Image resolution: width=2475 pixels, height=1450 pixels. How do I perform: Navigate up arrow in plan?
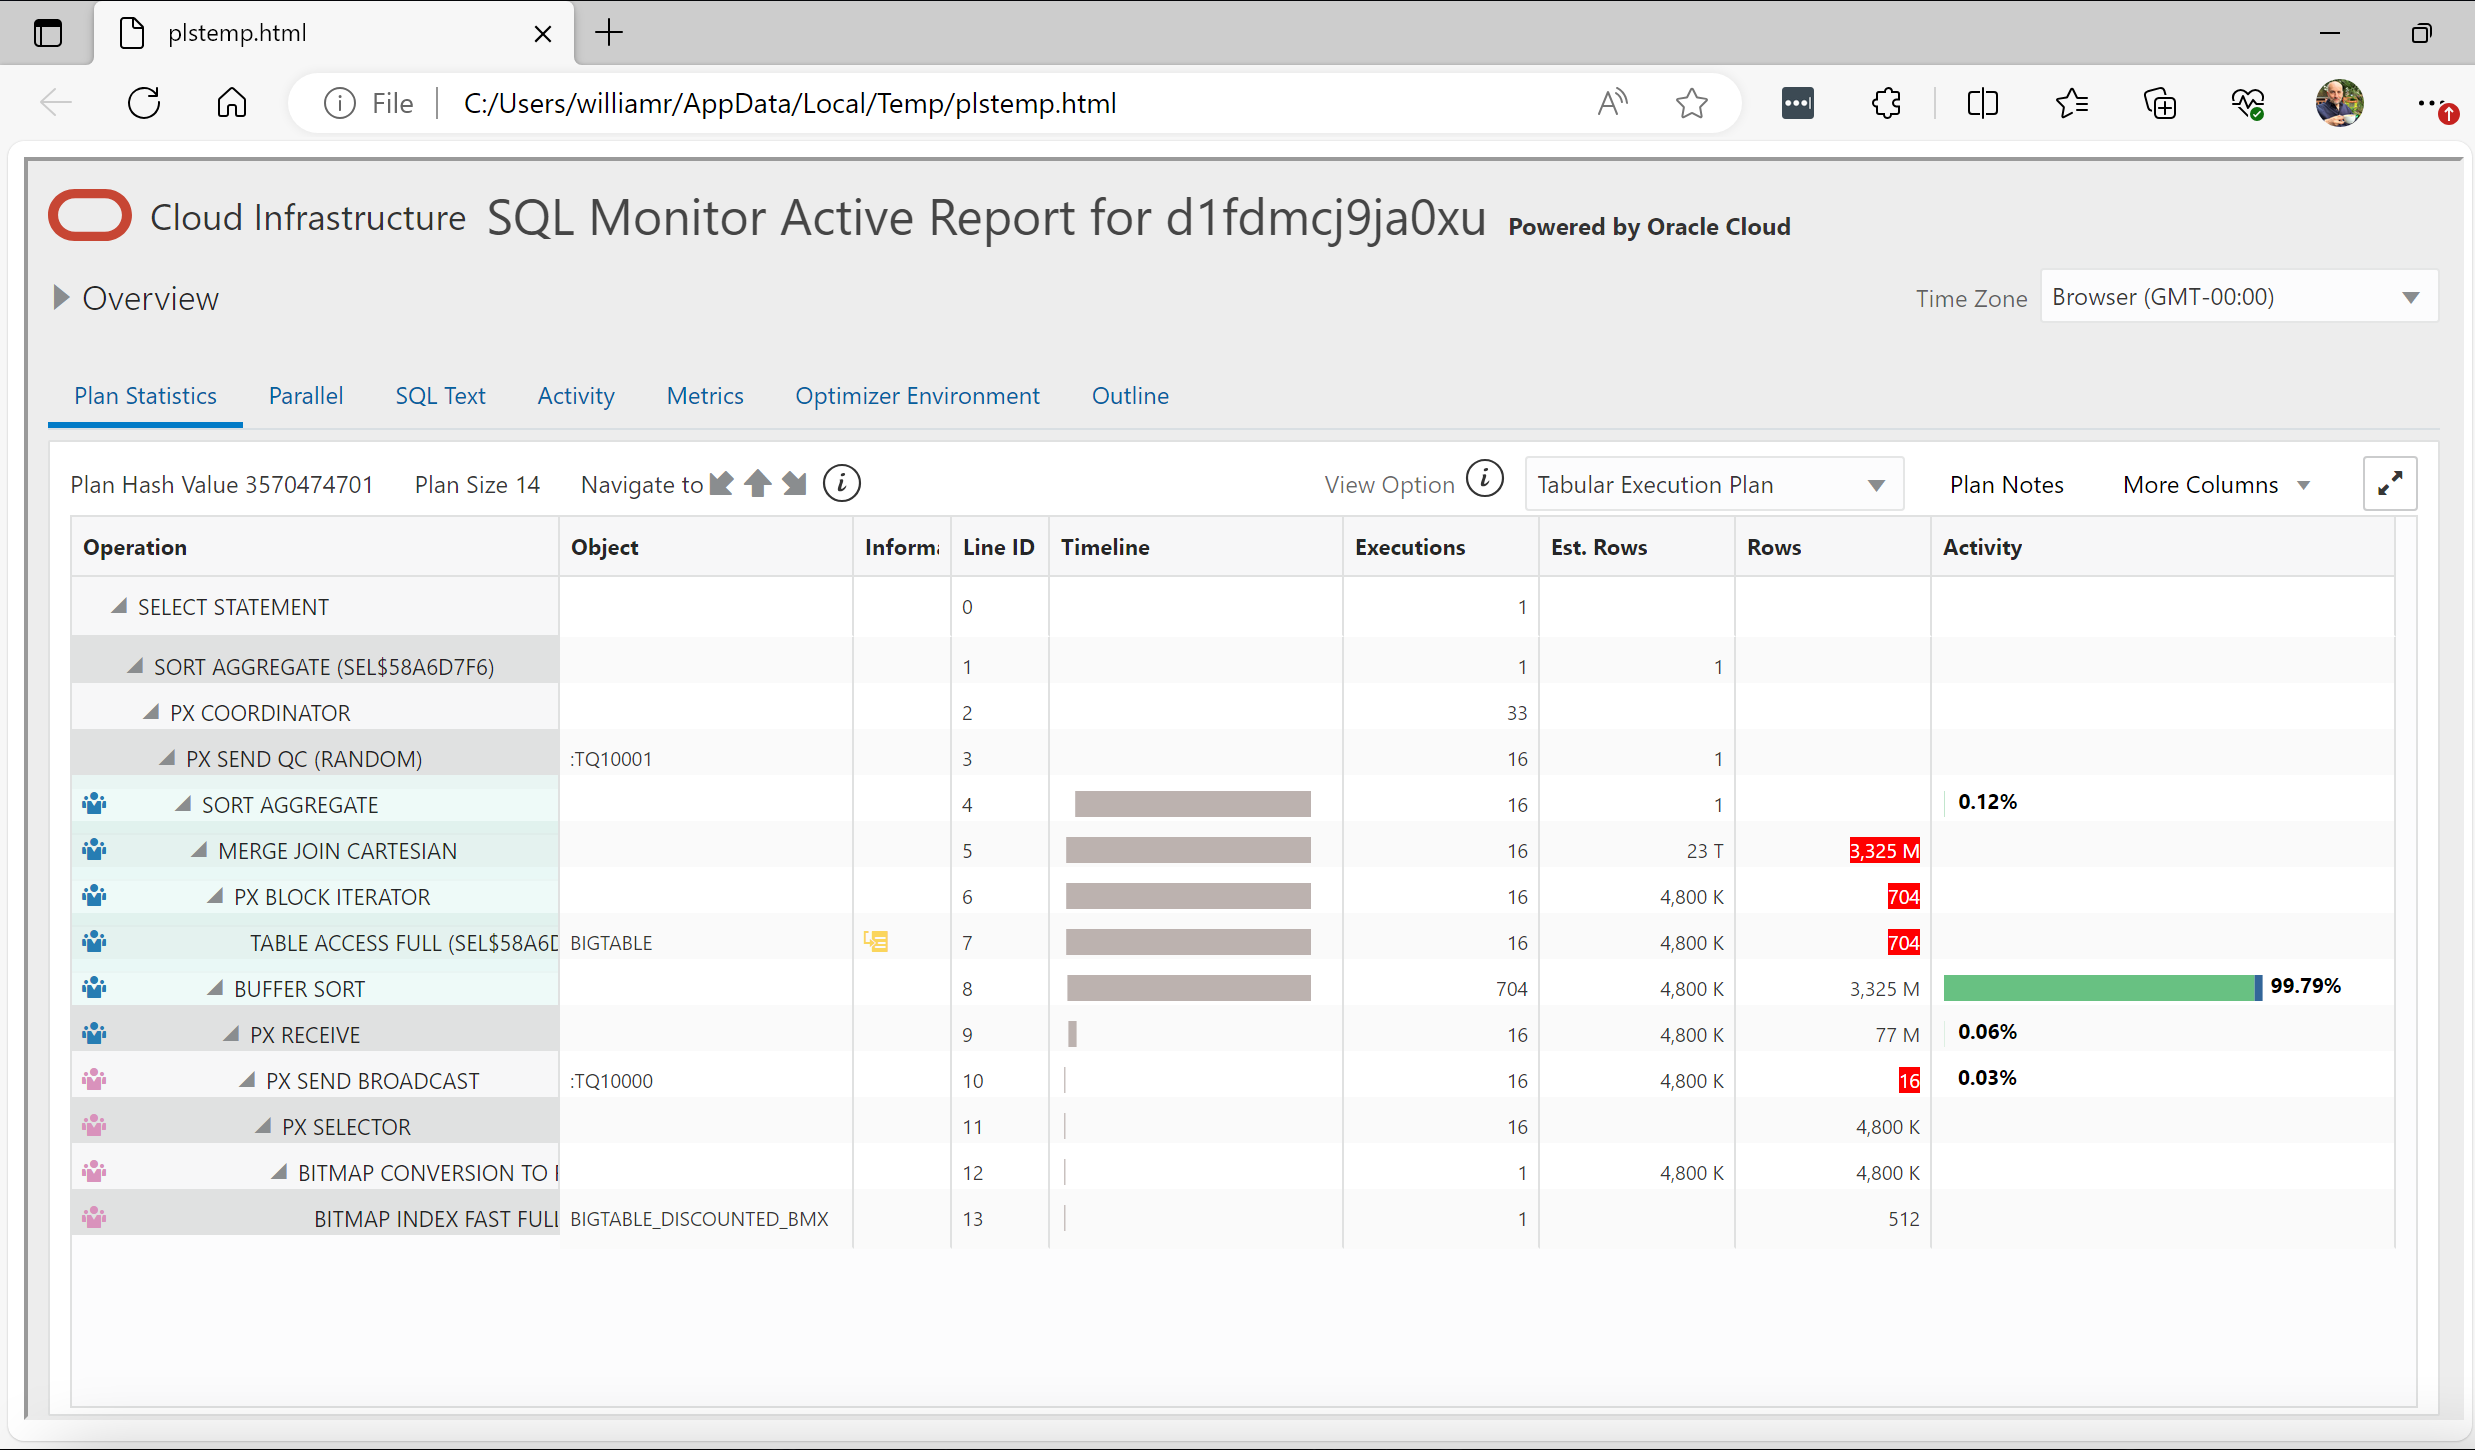coord(758,484)
